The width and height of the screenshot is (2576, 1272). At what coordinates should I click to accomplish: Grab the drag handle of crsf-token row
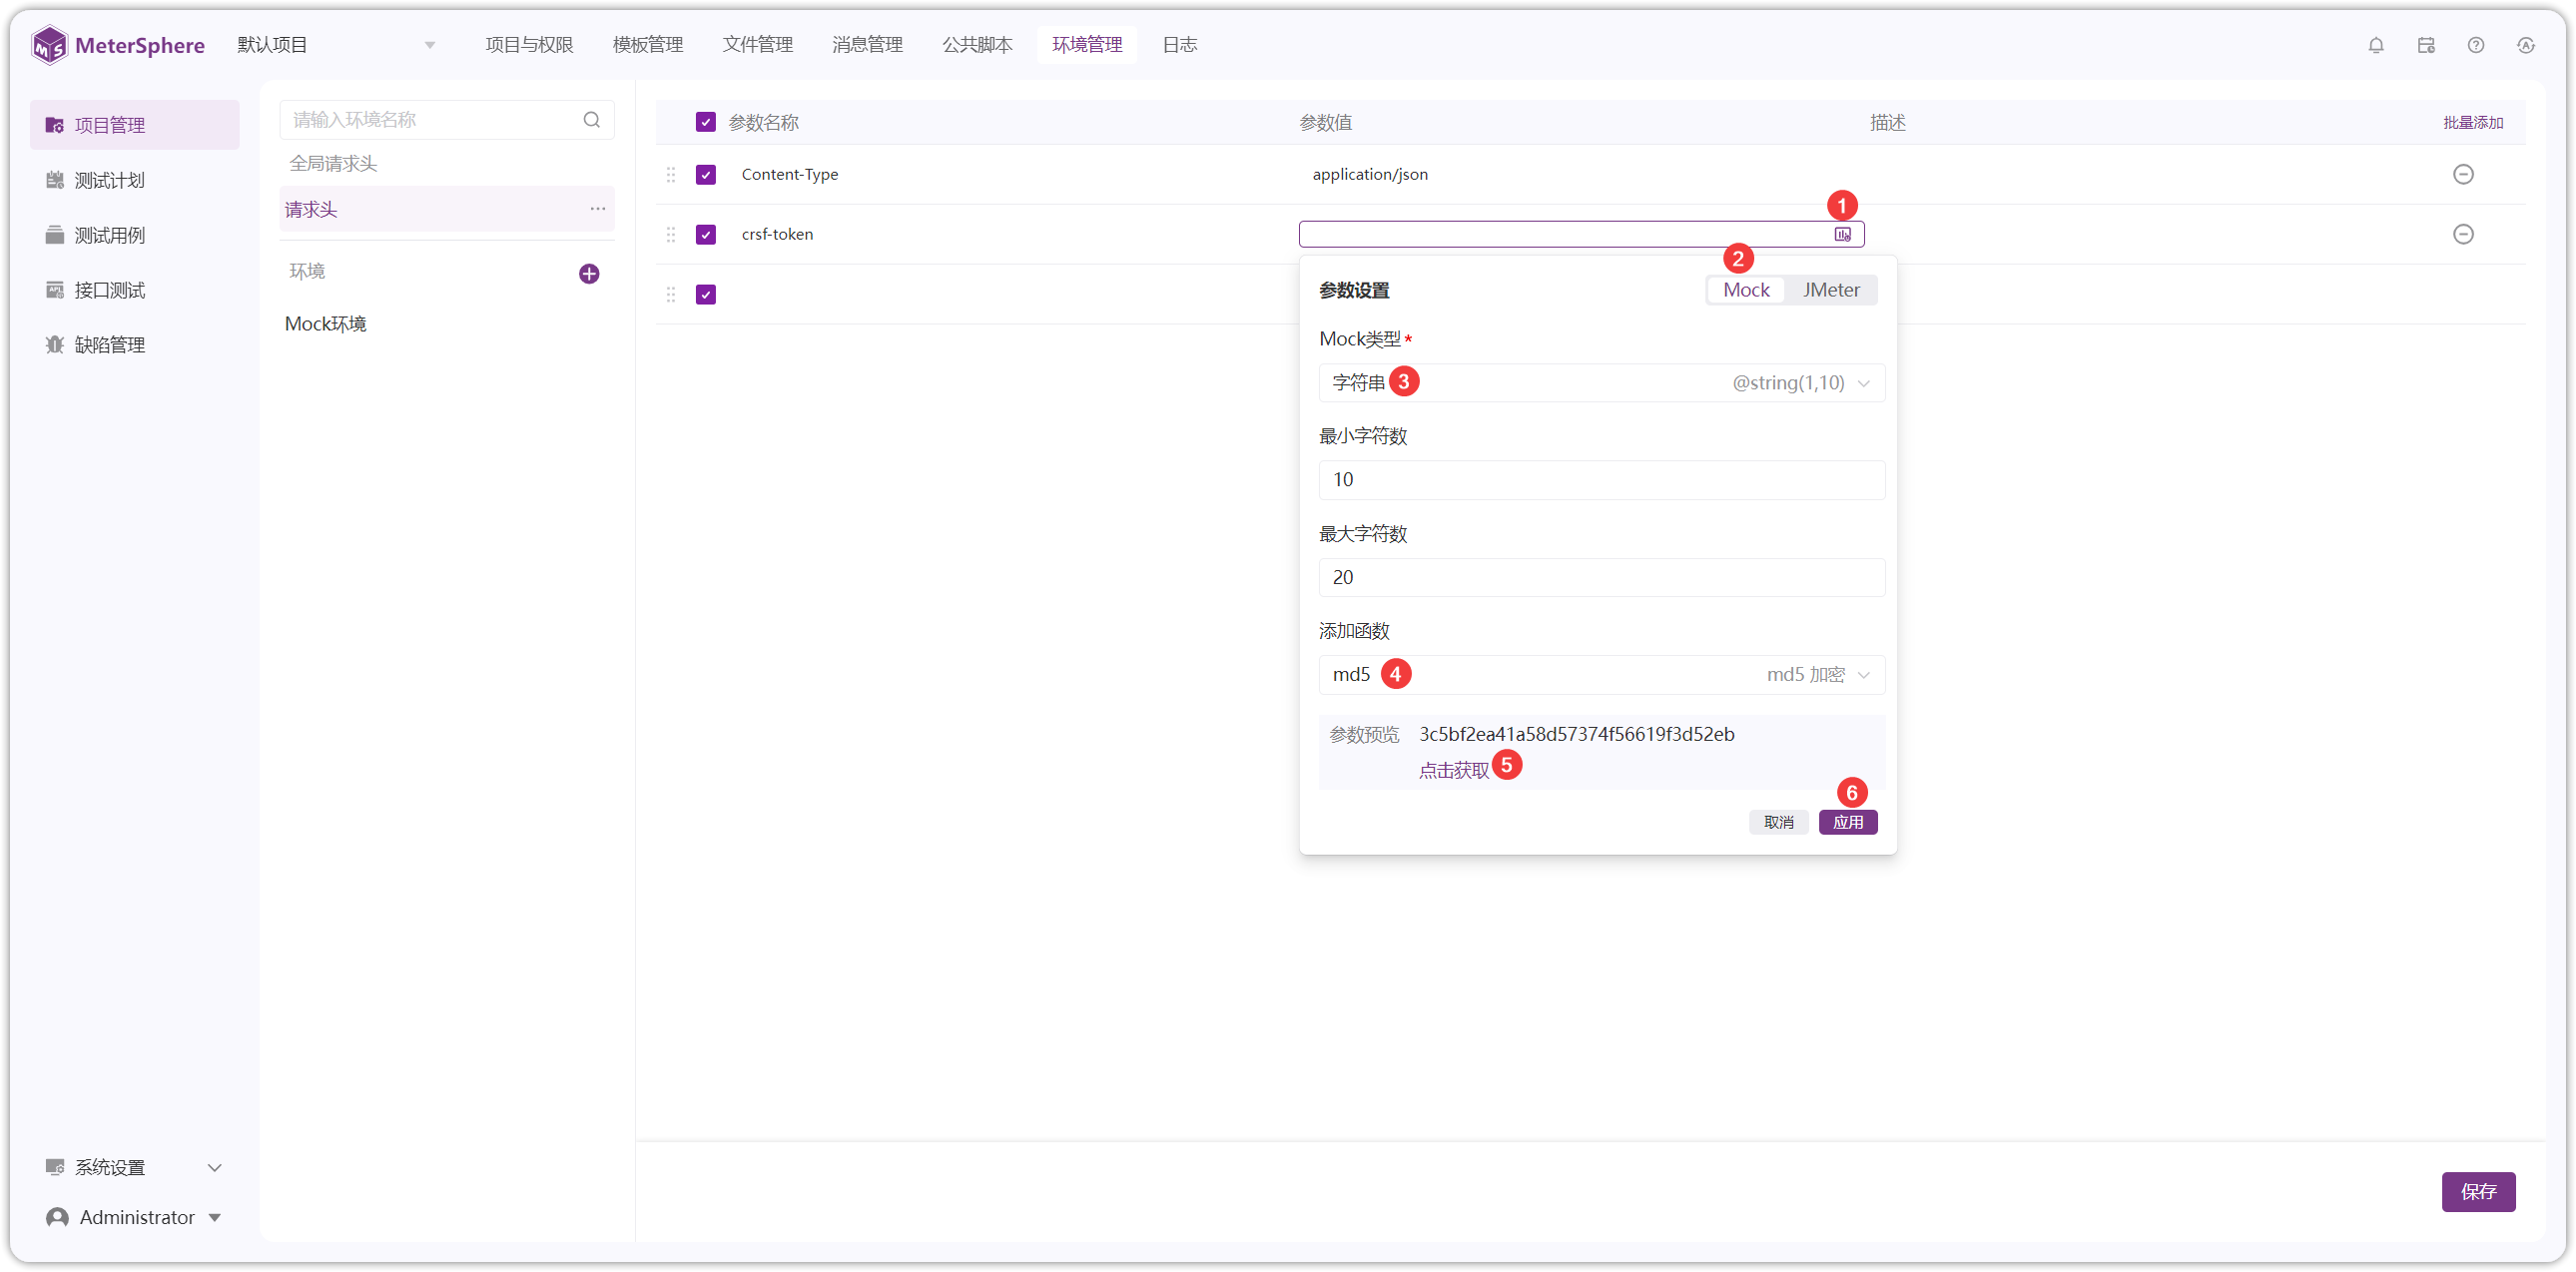pos(671,234)
